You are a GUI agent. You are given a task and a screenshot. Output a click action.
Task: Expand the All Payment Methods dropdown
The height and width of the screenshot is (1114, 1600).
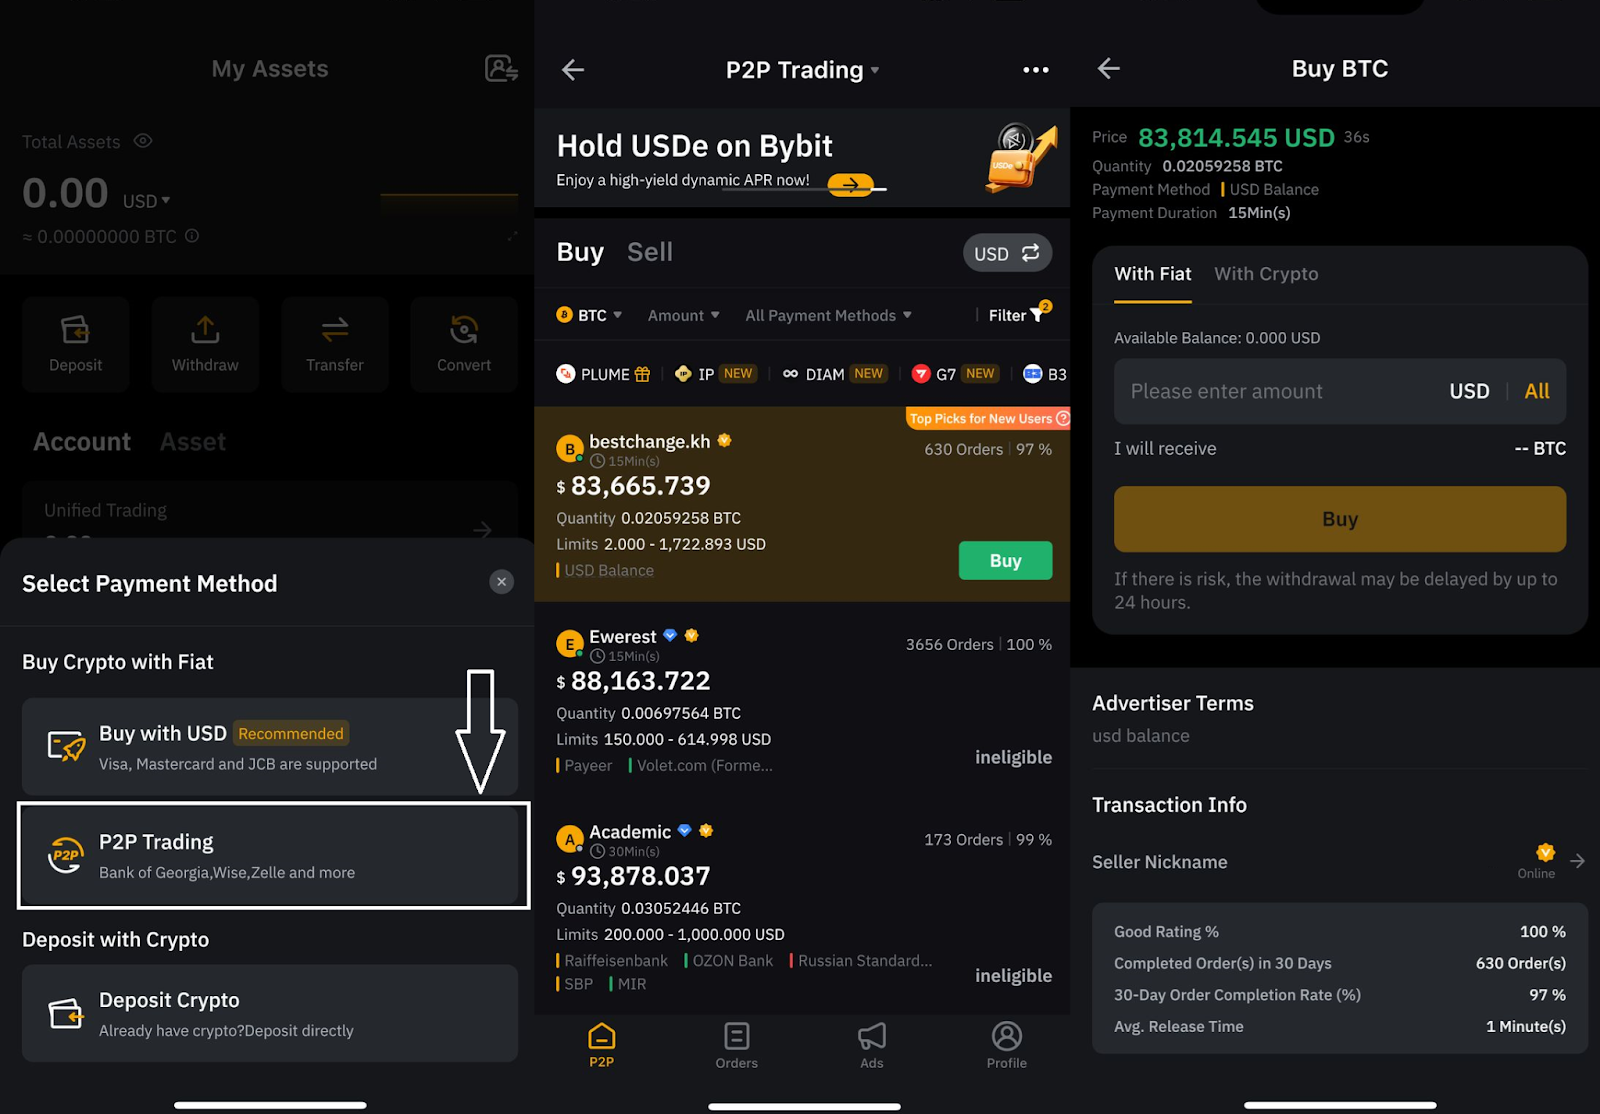(828, 315)
